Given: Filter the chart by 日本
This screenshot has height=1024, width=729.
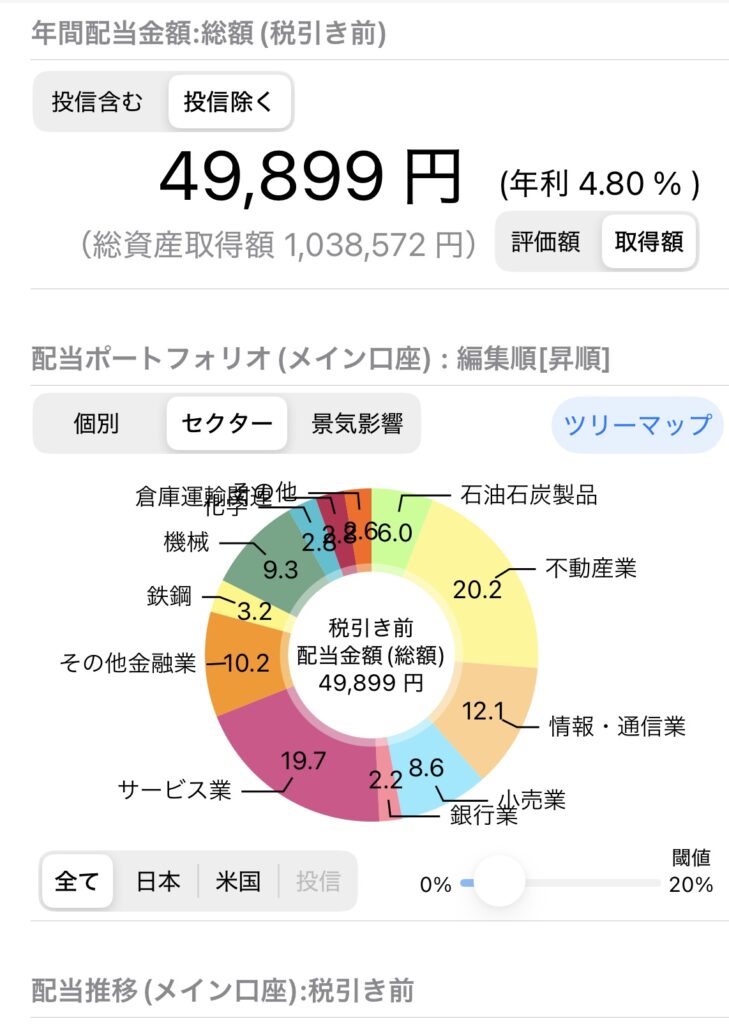Looking at the screenshot, I should tap(157, 881).
